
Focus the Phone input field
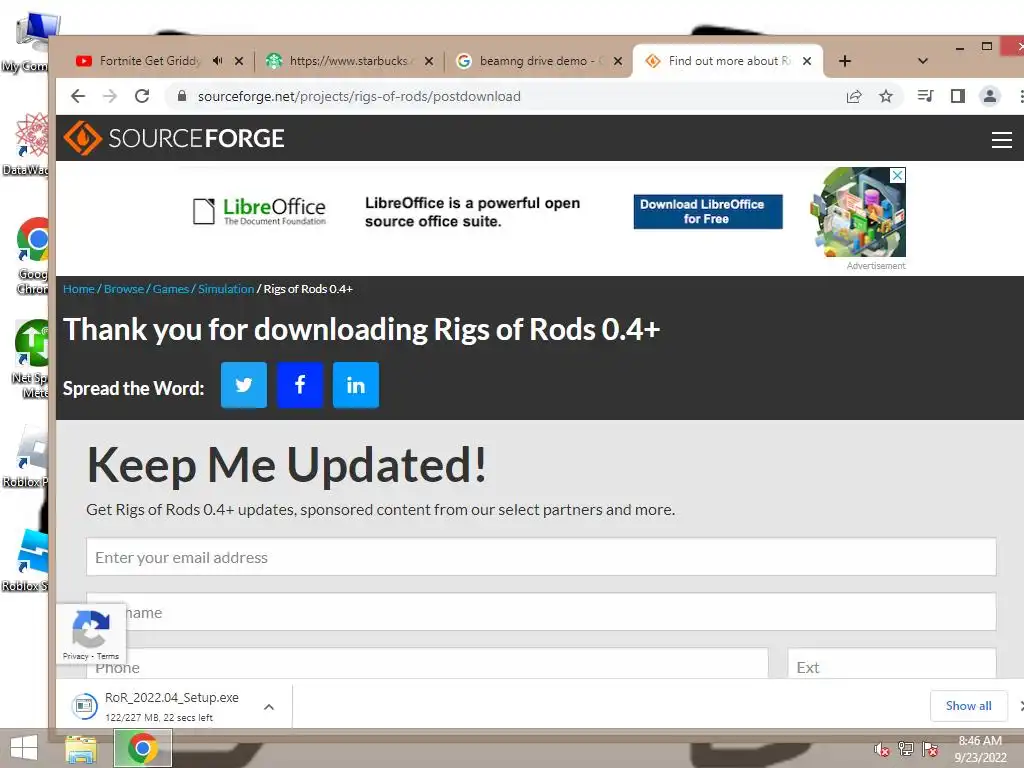(427, 664)
